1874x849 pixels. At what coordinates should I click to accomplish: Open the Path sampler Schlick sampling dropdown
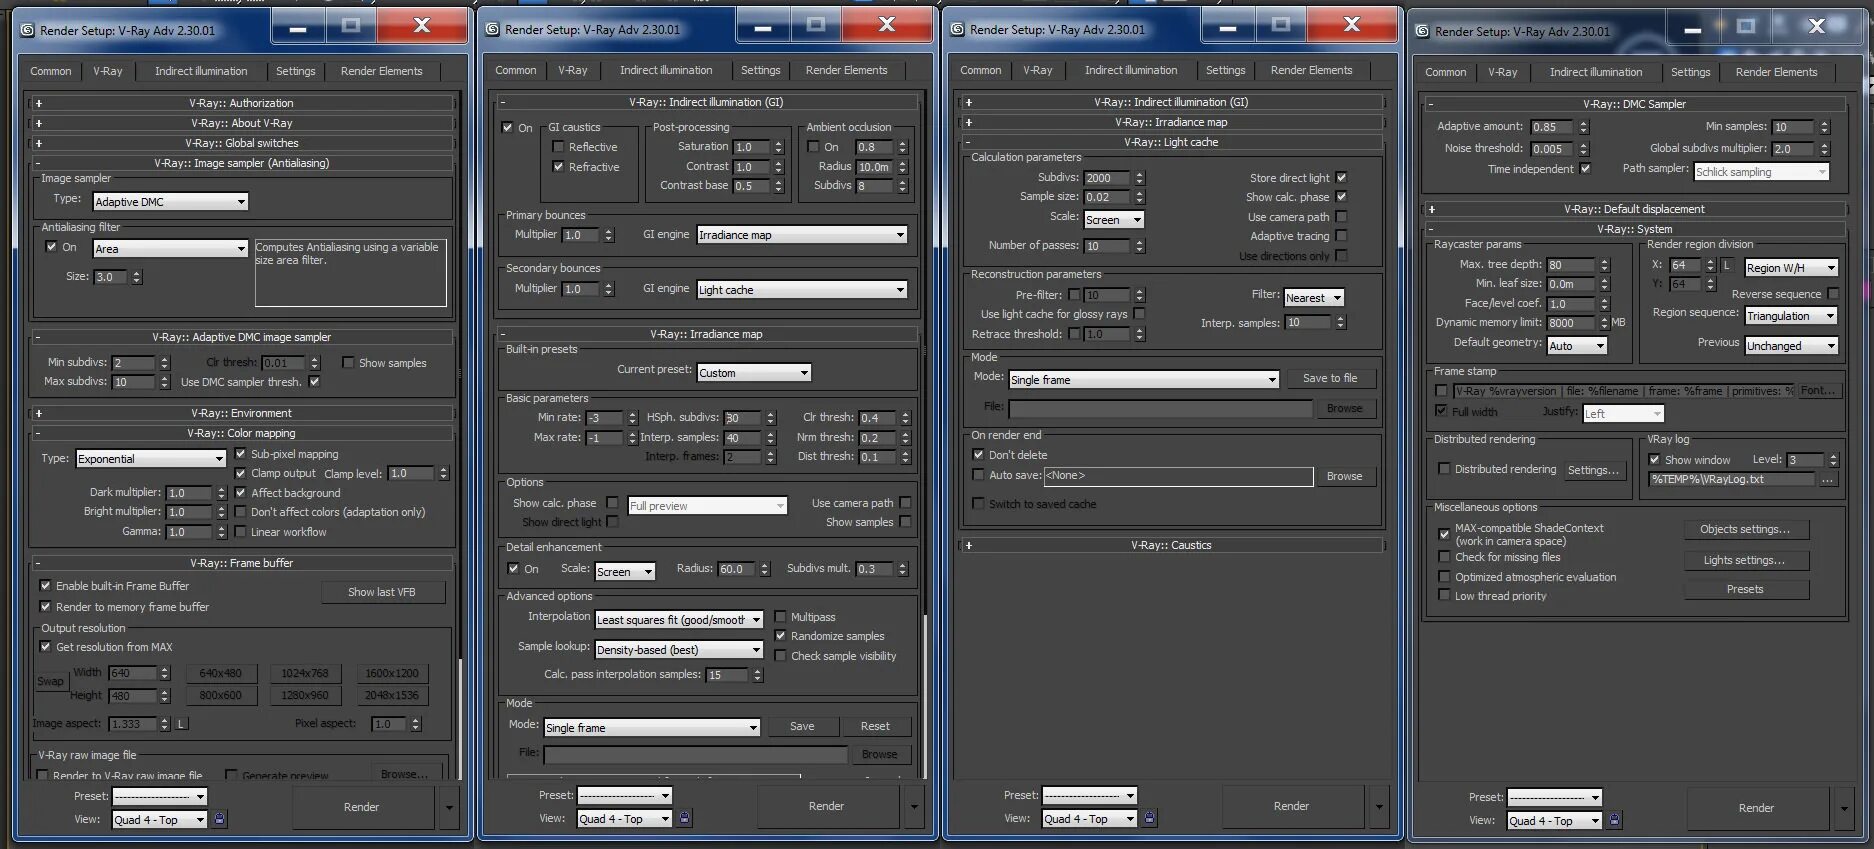1761,171
